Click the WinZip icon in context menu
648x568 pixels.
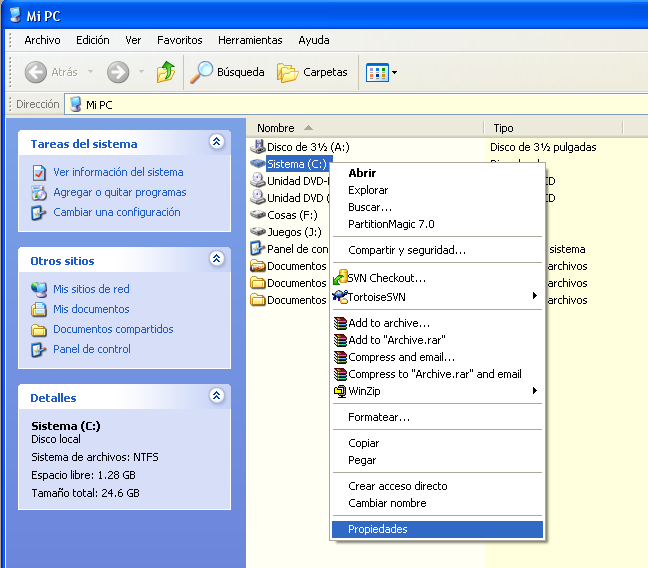340,391
